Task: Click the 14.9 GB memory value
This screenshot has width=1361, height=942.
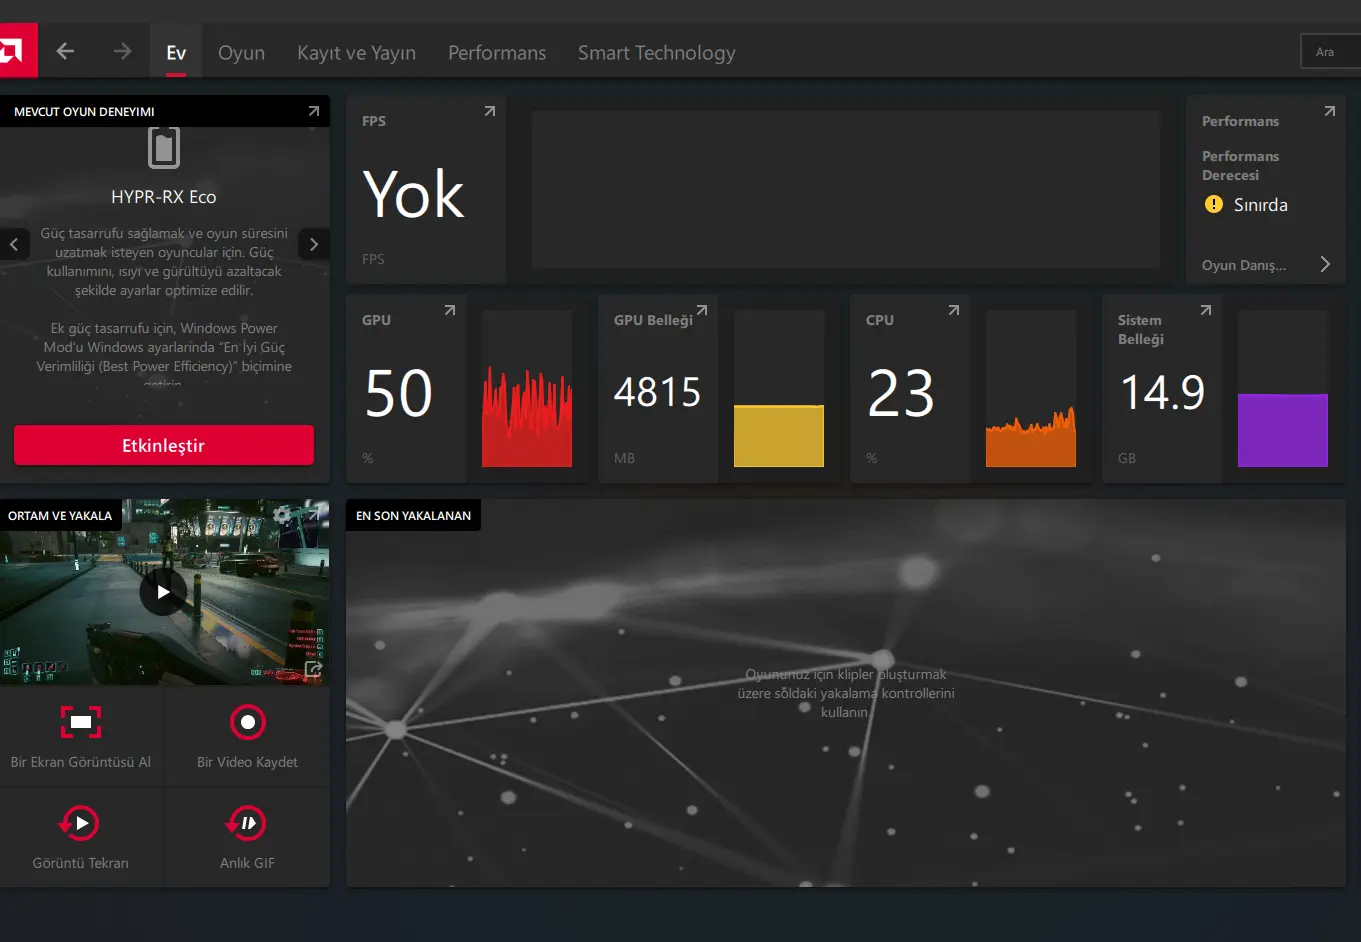Action: point(1162,393)
